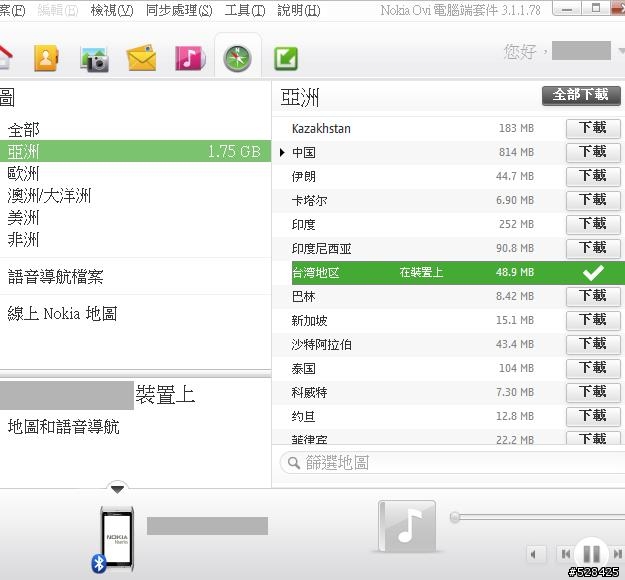Open the 說明(H) menu
The height and width of the screenshot is (580, 625).
pyautogui.click(x=299, y=10)
